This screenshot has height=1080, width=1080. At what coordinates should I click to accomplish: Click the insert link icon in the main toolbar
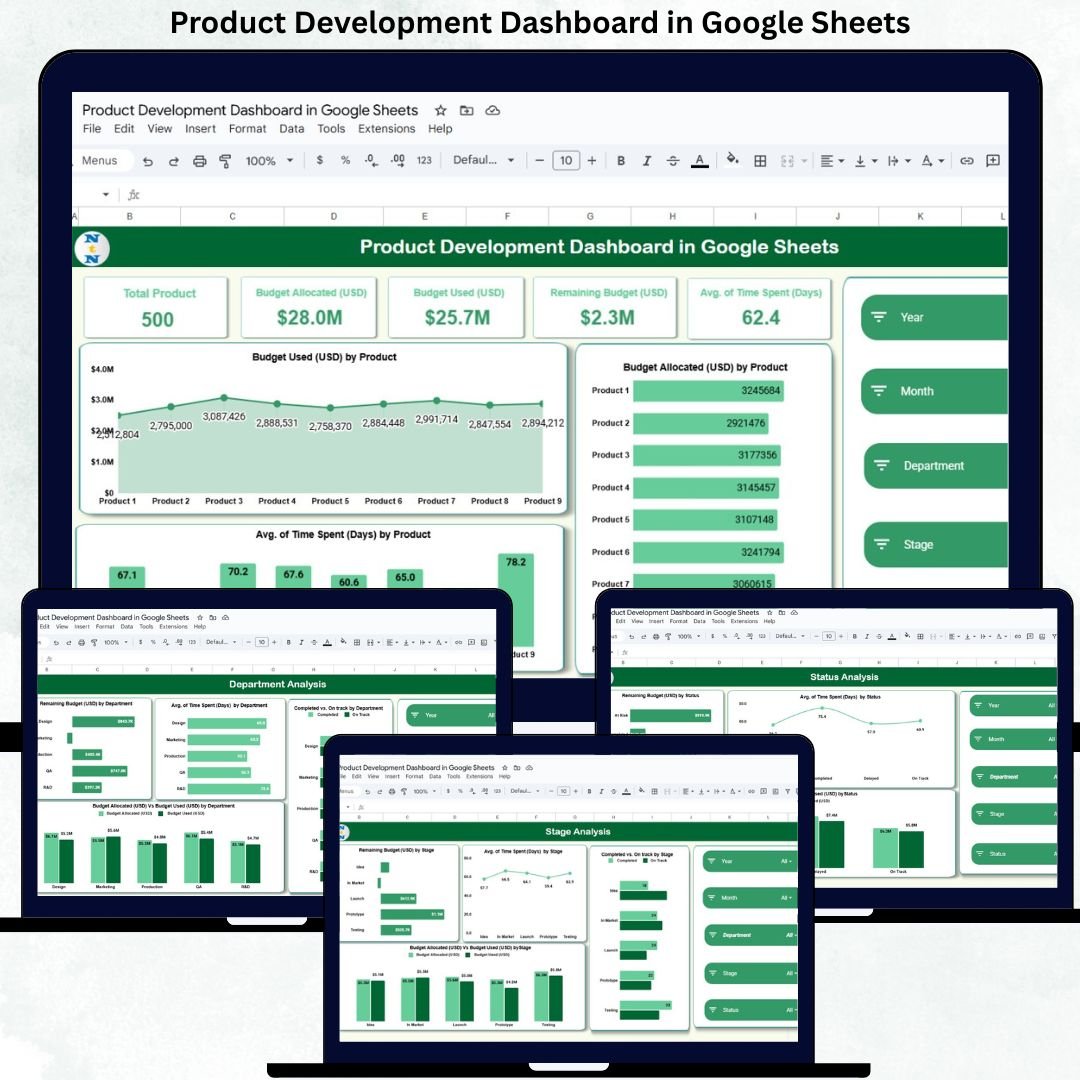pyautogui.click(x=966, y=161)
